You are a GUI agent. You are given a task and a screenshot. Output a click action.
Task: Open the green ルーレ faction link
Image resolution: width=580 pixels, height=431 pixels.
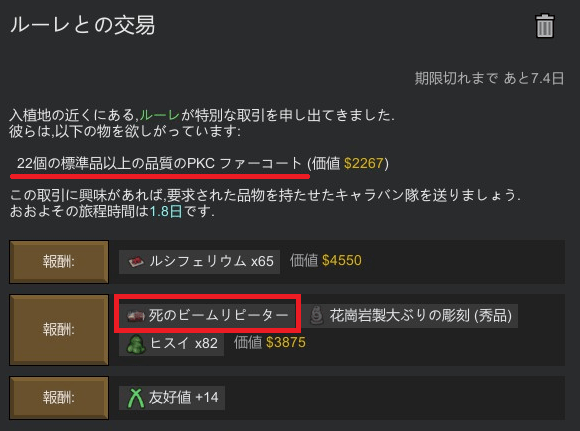tap(160, 115)
